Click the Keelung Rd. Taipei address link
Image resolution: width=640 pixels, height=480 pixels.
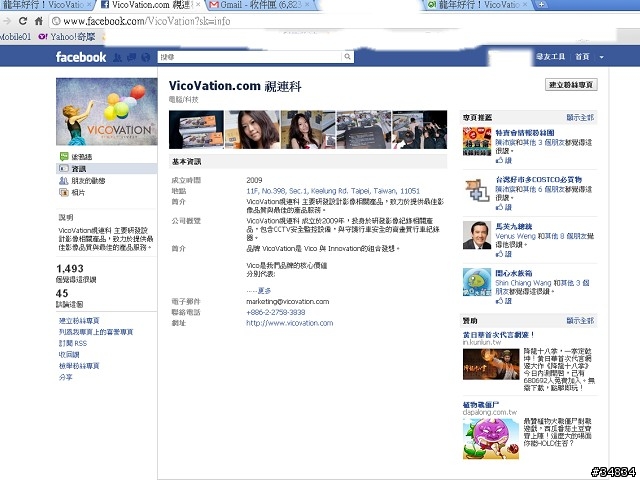point(333,191)
